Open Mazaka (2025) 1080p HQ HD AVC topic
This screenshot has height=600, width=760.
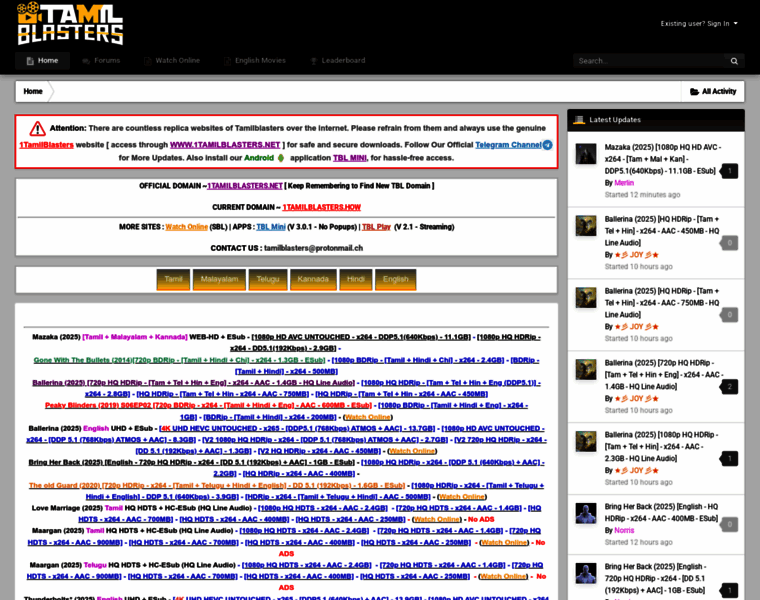[663, 159]
